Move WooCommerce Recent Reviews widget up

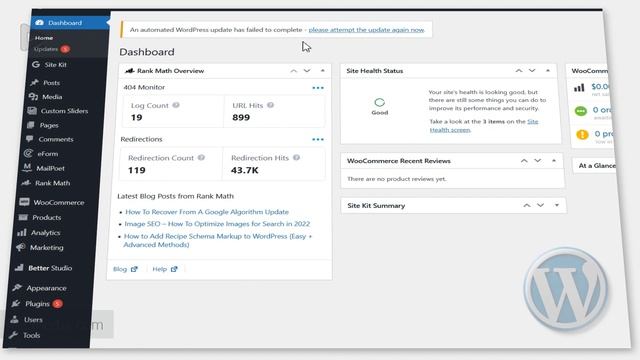coord(524,161)
